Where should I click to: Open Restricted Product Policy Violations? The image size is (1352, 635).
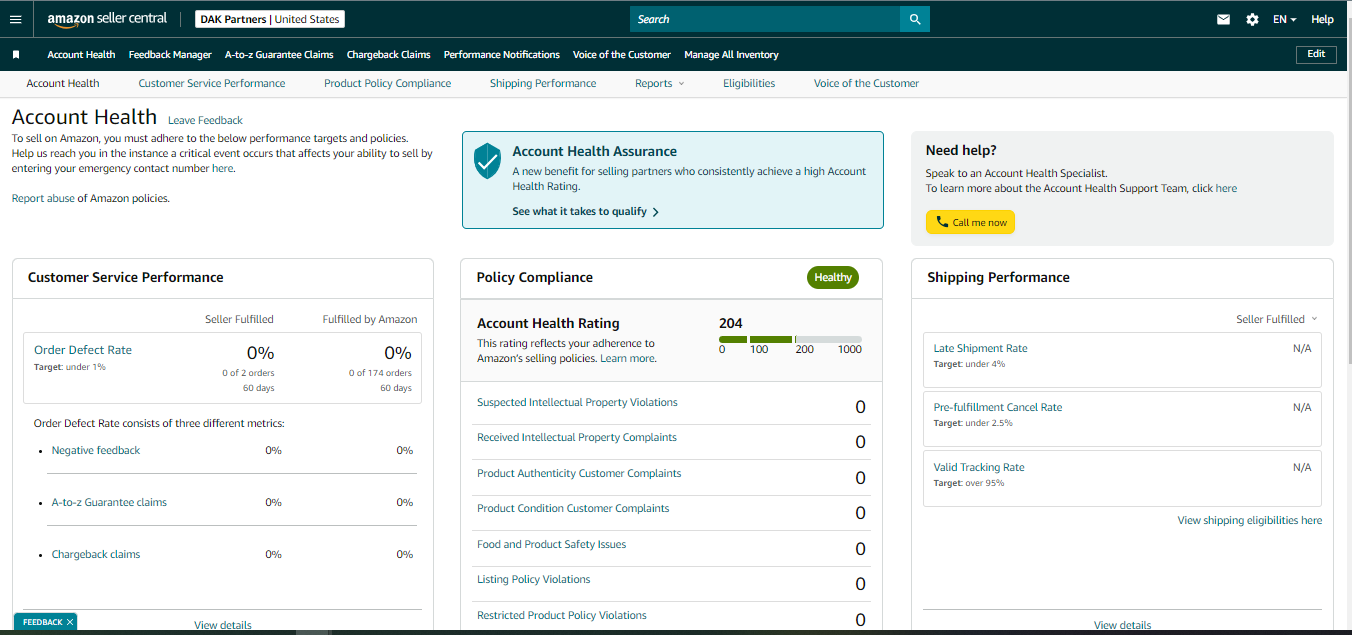click(562, 616)
